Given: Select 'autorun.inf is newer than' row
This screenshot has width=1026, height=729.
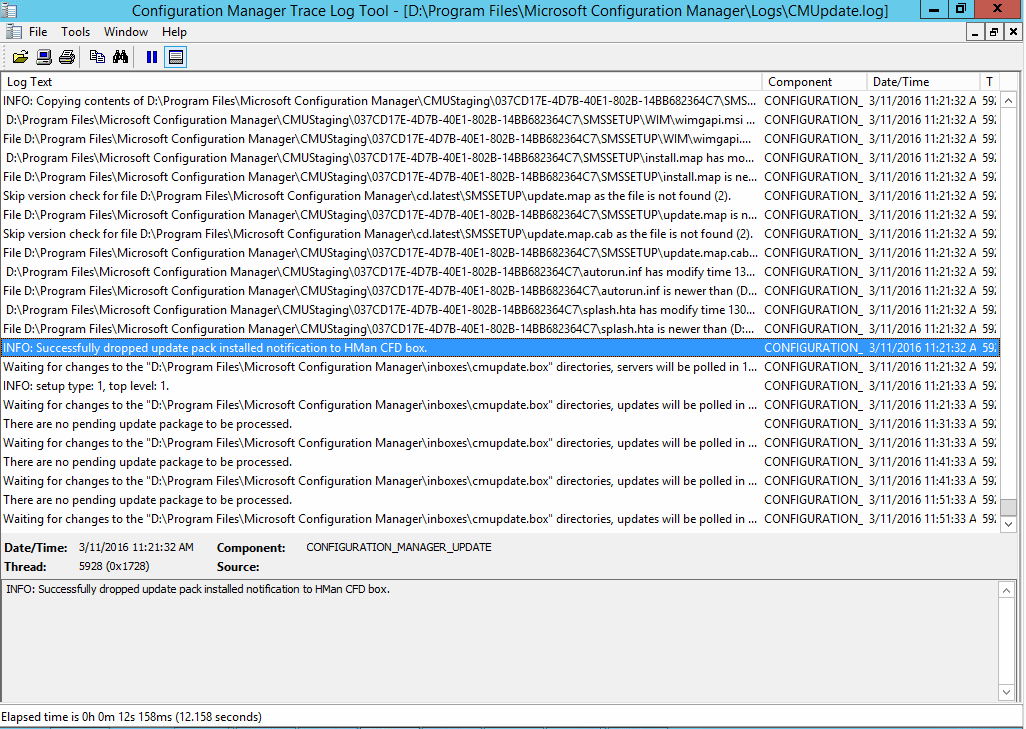Looking at the screenshot, I should click(x=500, y=291).
